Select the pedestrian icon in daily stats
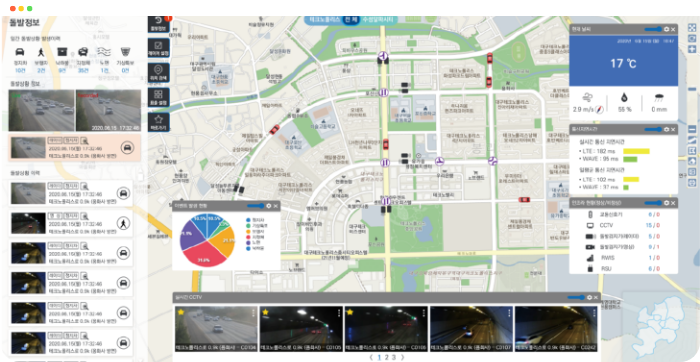 (41, 52)
